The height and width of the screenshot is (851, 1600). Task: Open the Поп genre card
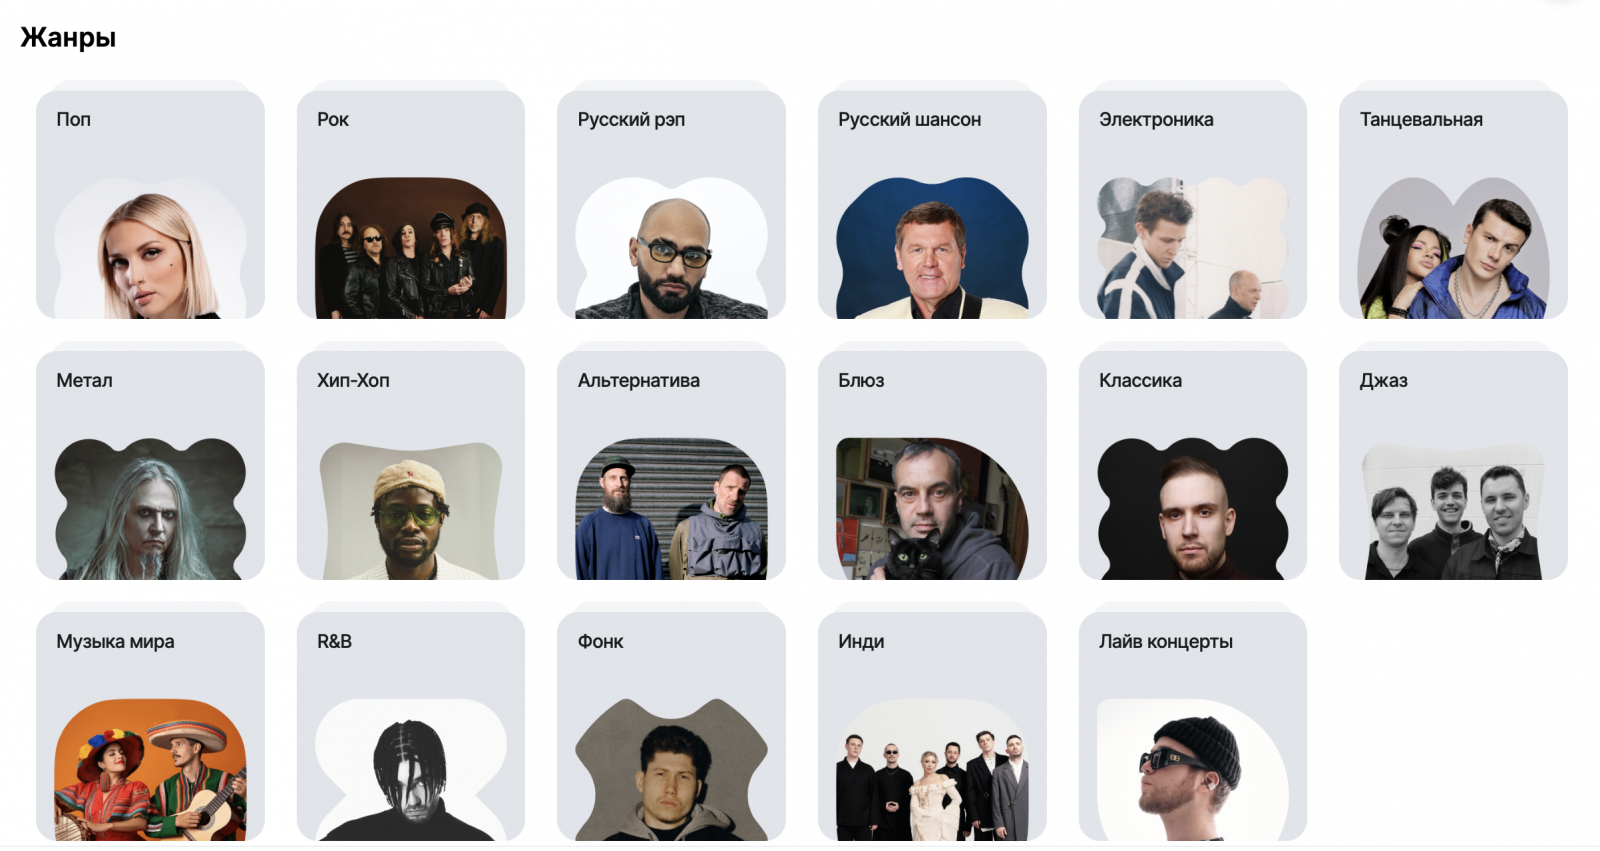coord(150,204)
